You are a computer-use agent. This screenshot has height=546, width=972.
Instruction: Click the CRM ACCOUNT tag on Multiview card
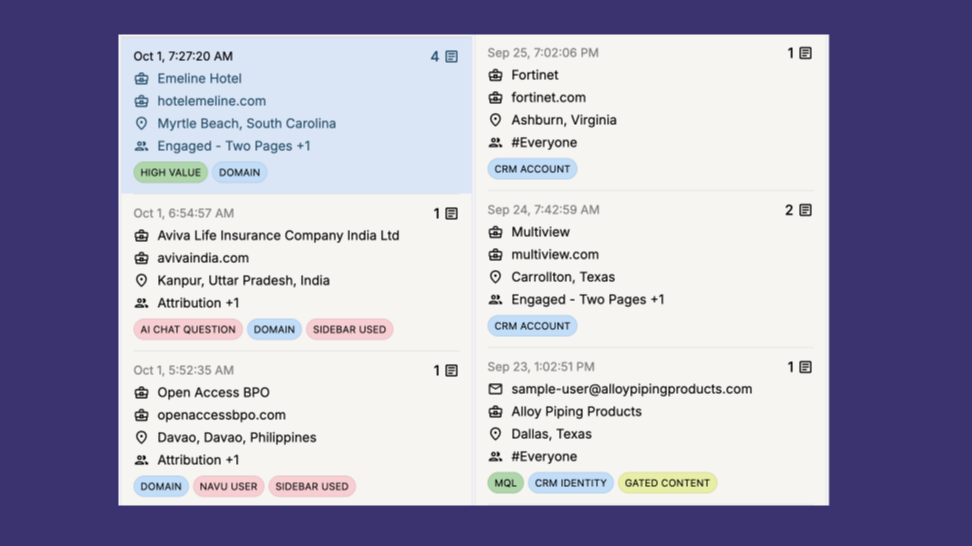click(x=532, y=326)
